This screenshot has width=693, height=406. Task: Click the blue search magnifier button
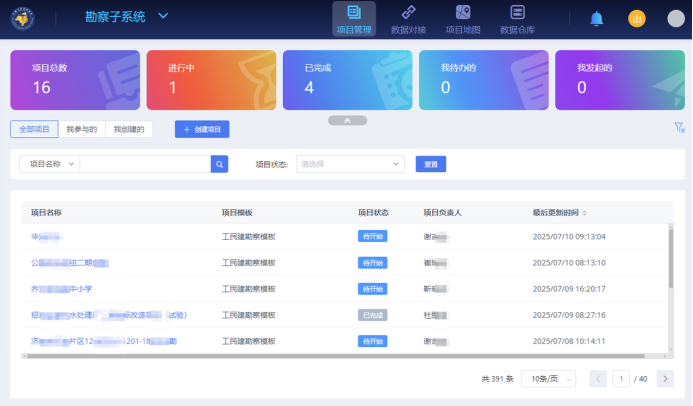point(219,164)
